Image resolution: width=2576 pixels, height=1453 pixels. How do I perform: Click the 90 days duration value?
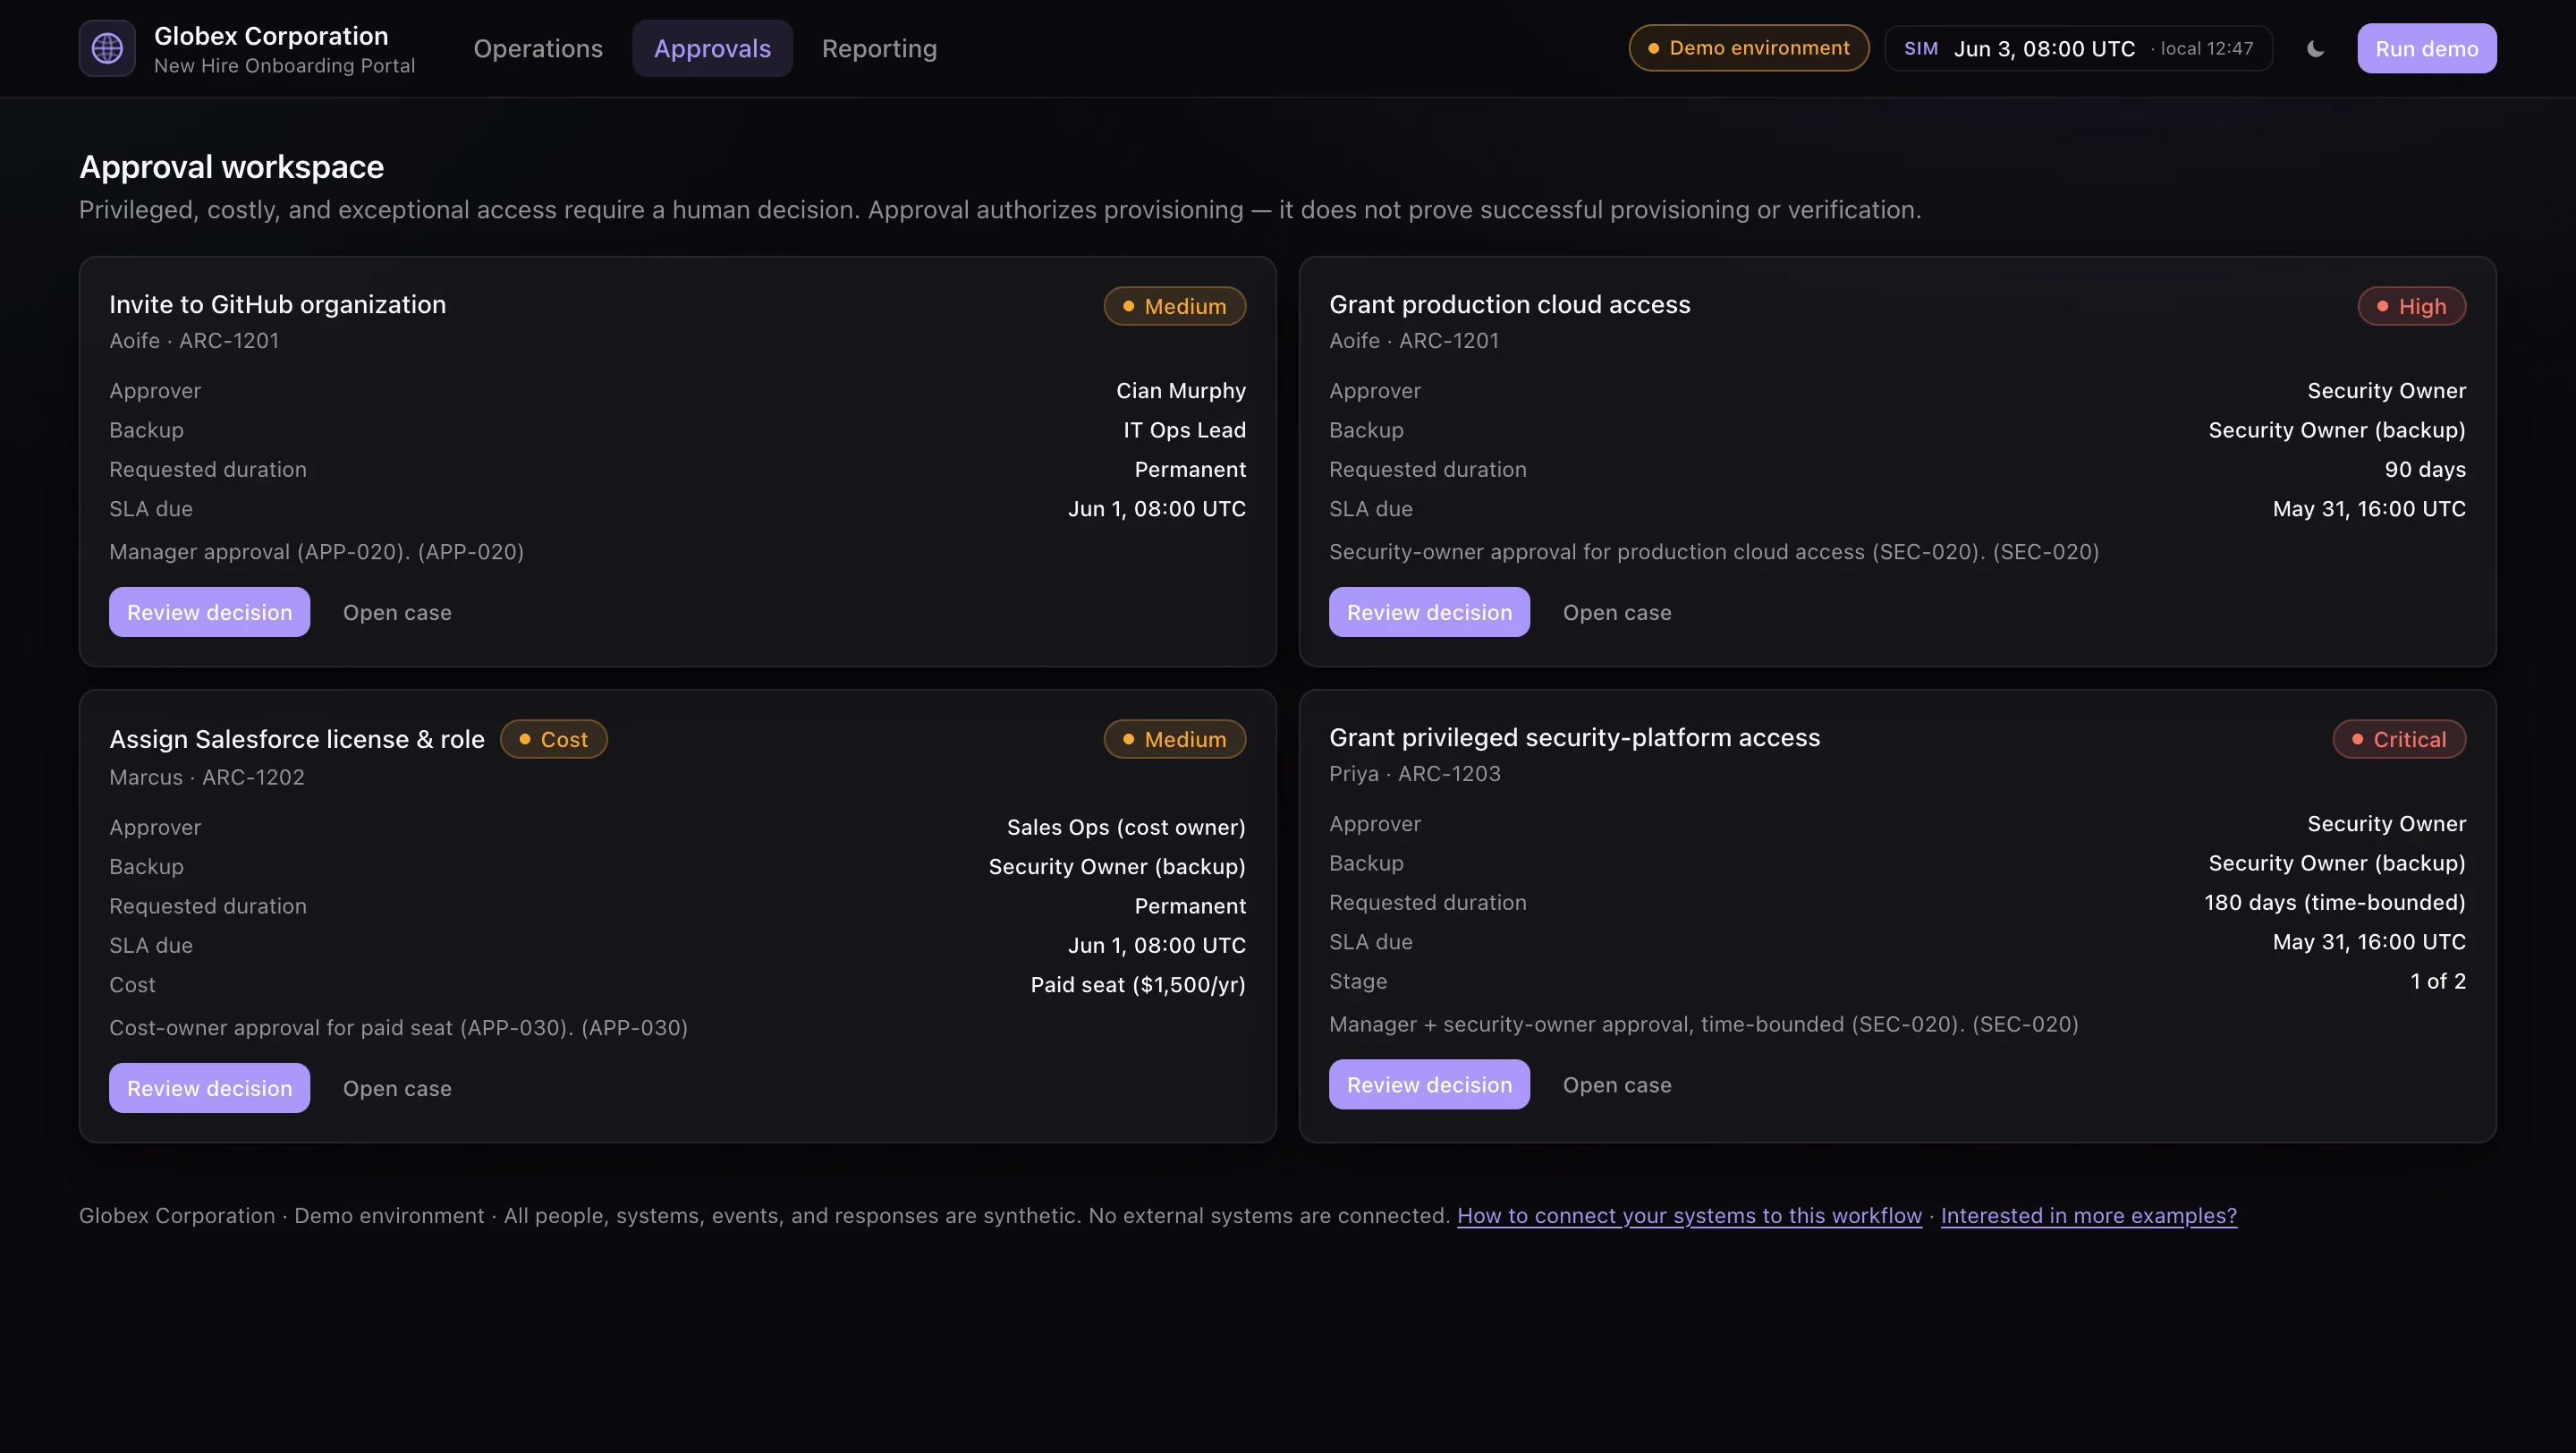point(2425,469)
